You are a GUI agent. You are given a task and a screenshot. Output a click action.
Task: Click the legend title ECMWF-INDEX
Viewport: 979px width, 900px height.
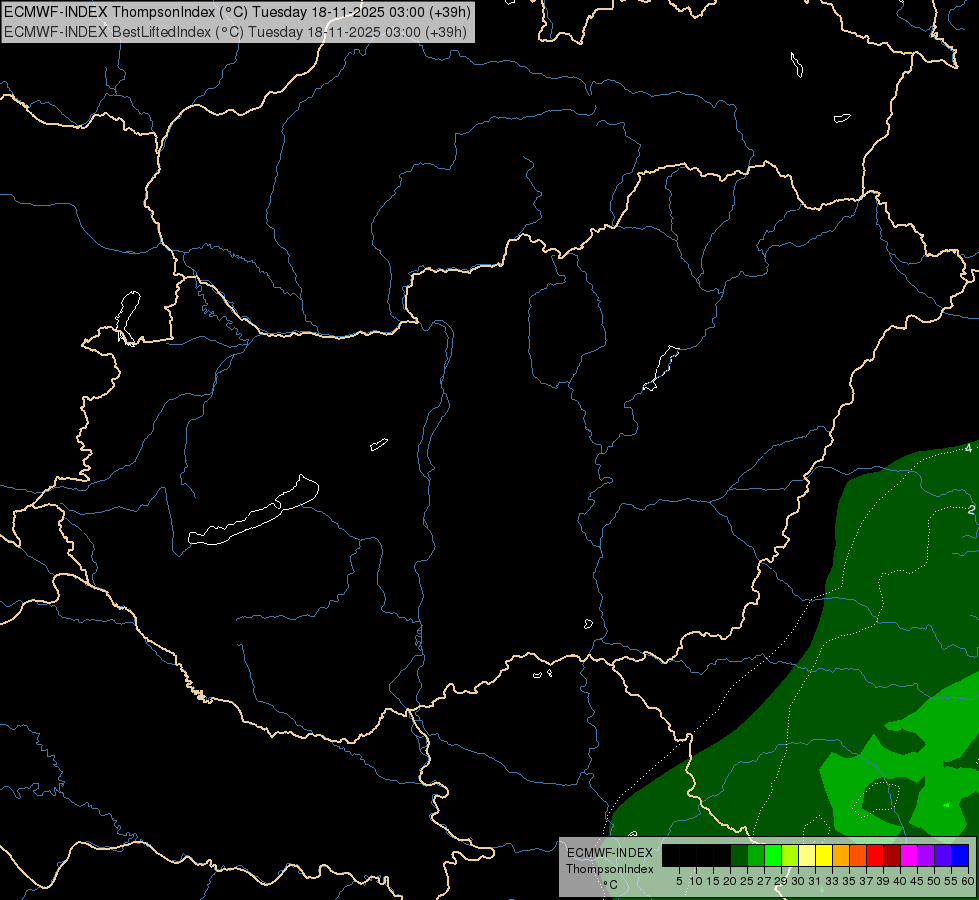(x=609, y=853)
